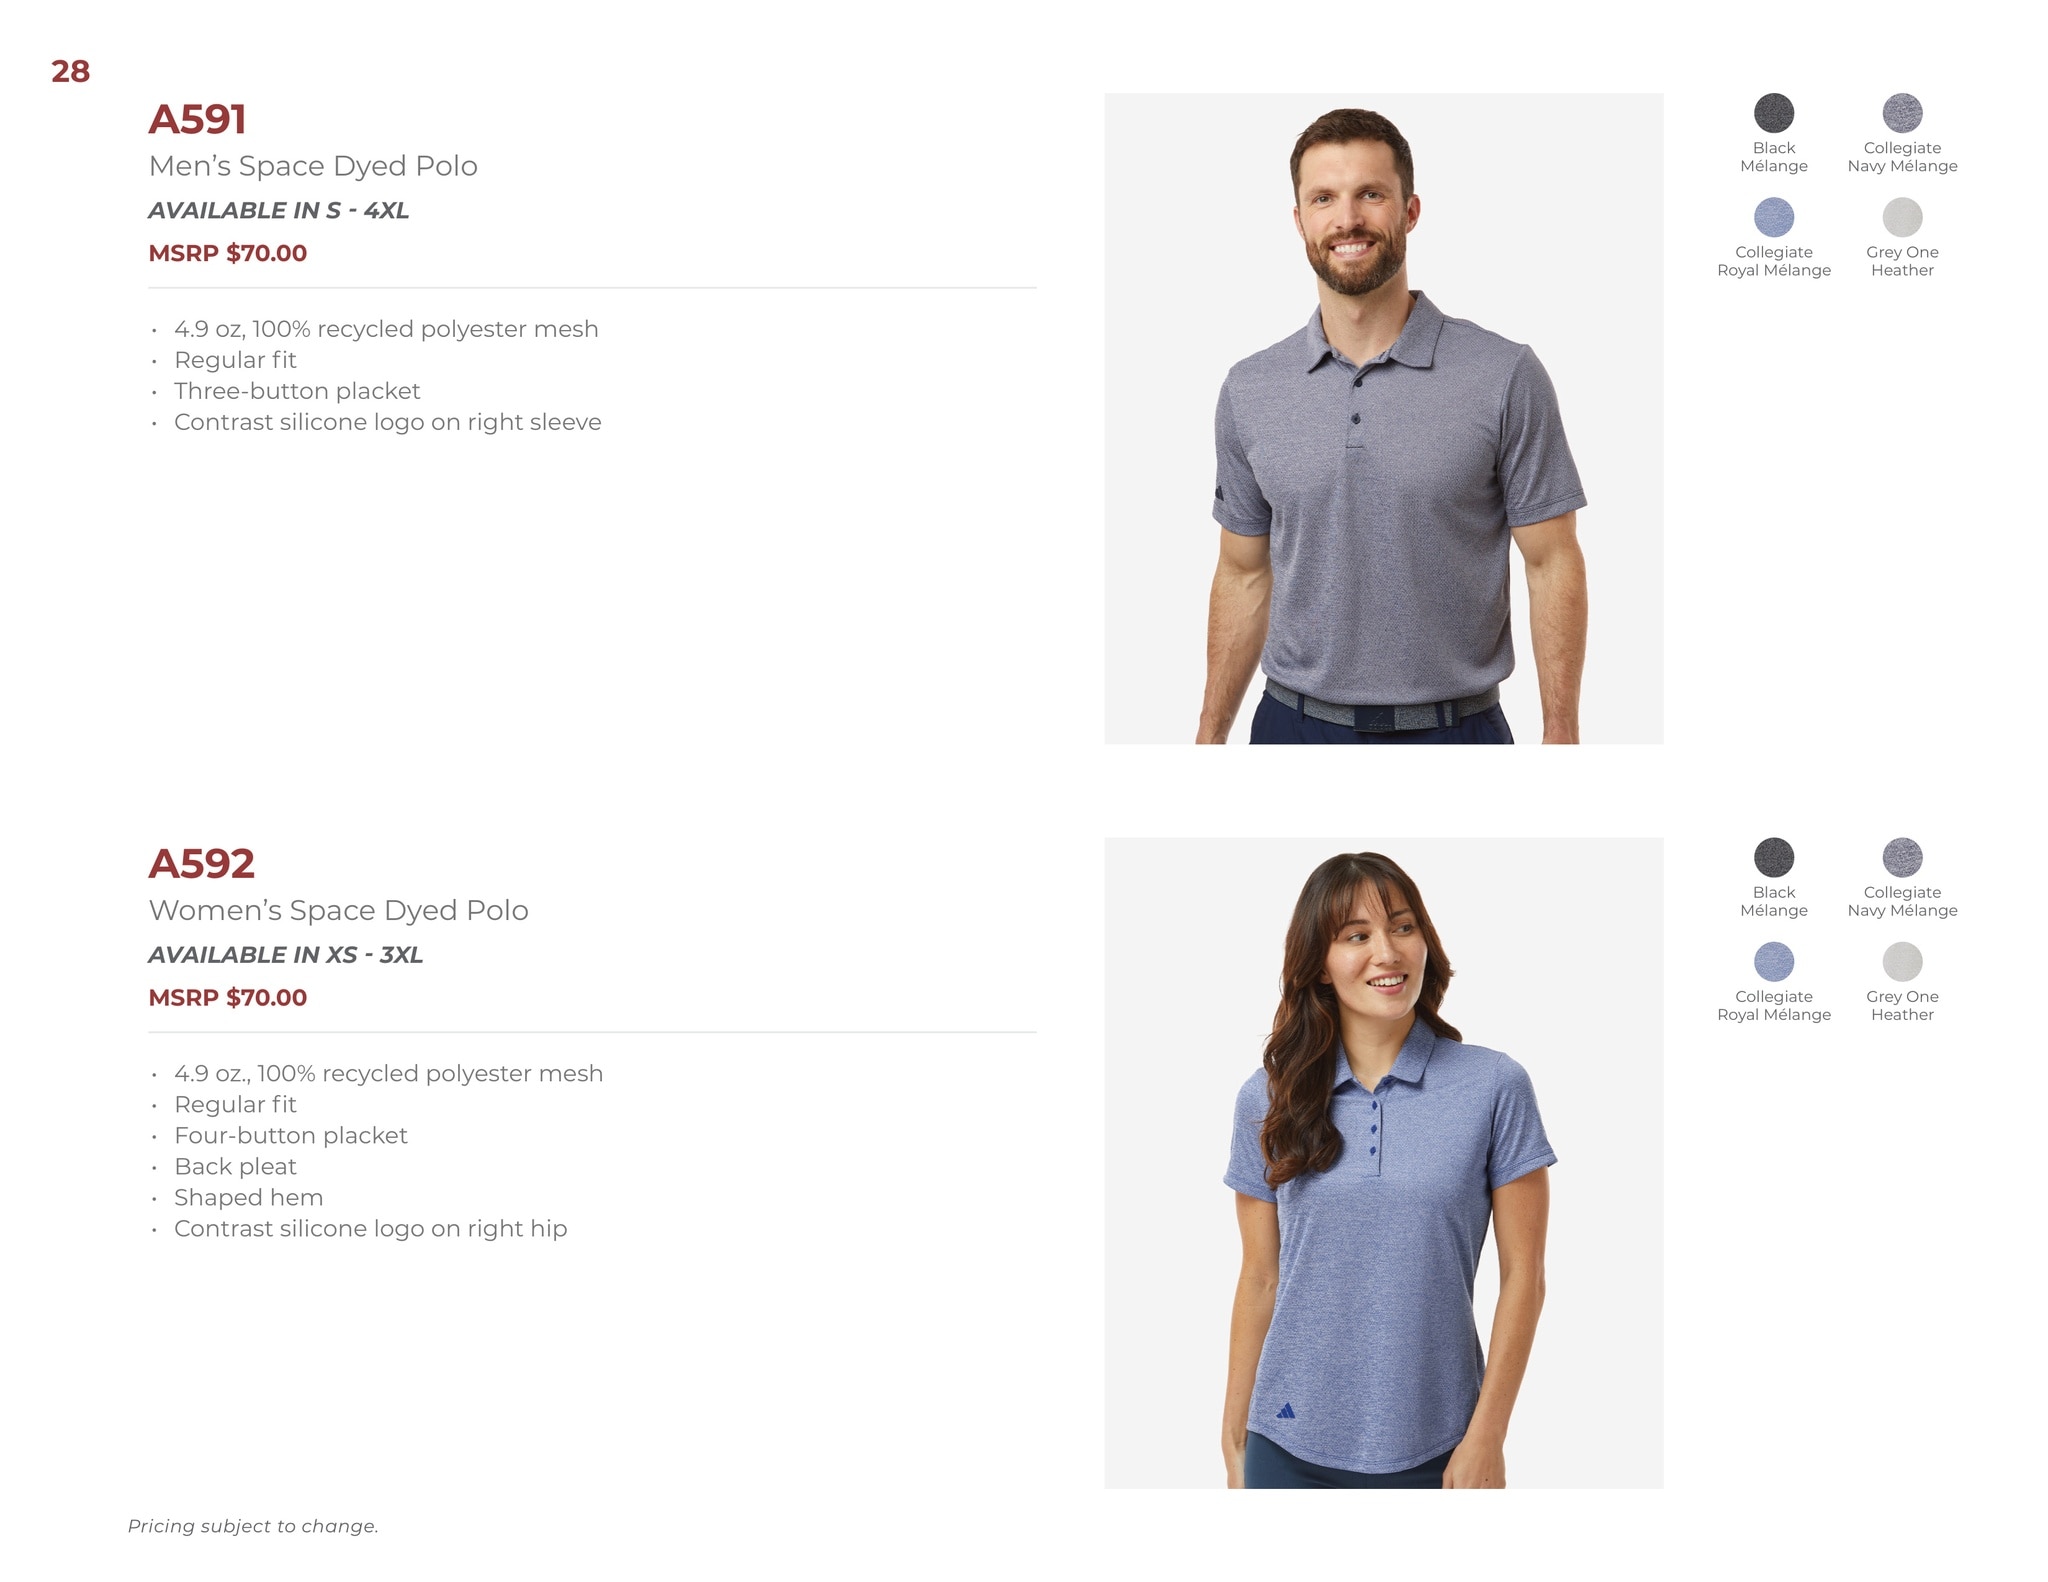The height and width of the screenshot is (1582, 2048).
Task: Pick the A592 Collegiate Royal Mélange swatch
Action: [x=1774, y=961]
